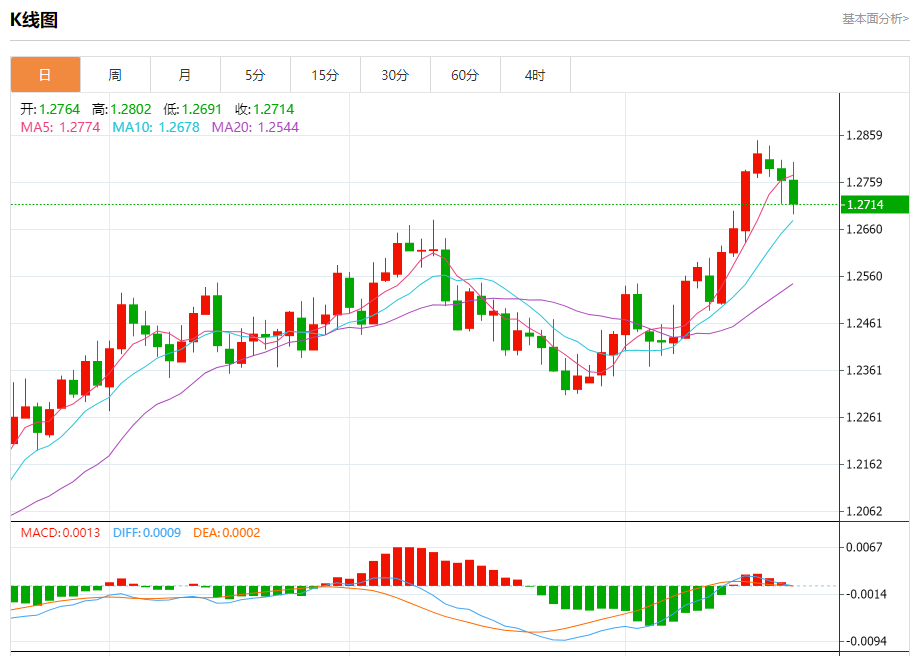Image resolution: width=914 pixels, height=656 pixels.
Task: Click the 收:1.2714 close price value
Action: (x=265, y=109)
